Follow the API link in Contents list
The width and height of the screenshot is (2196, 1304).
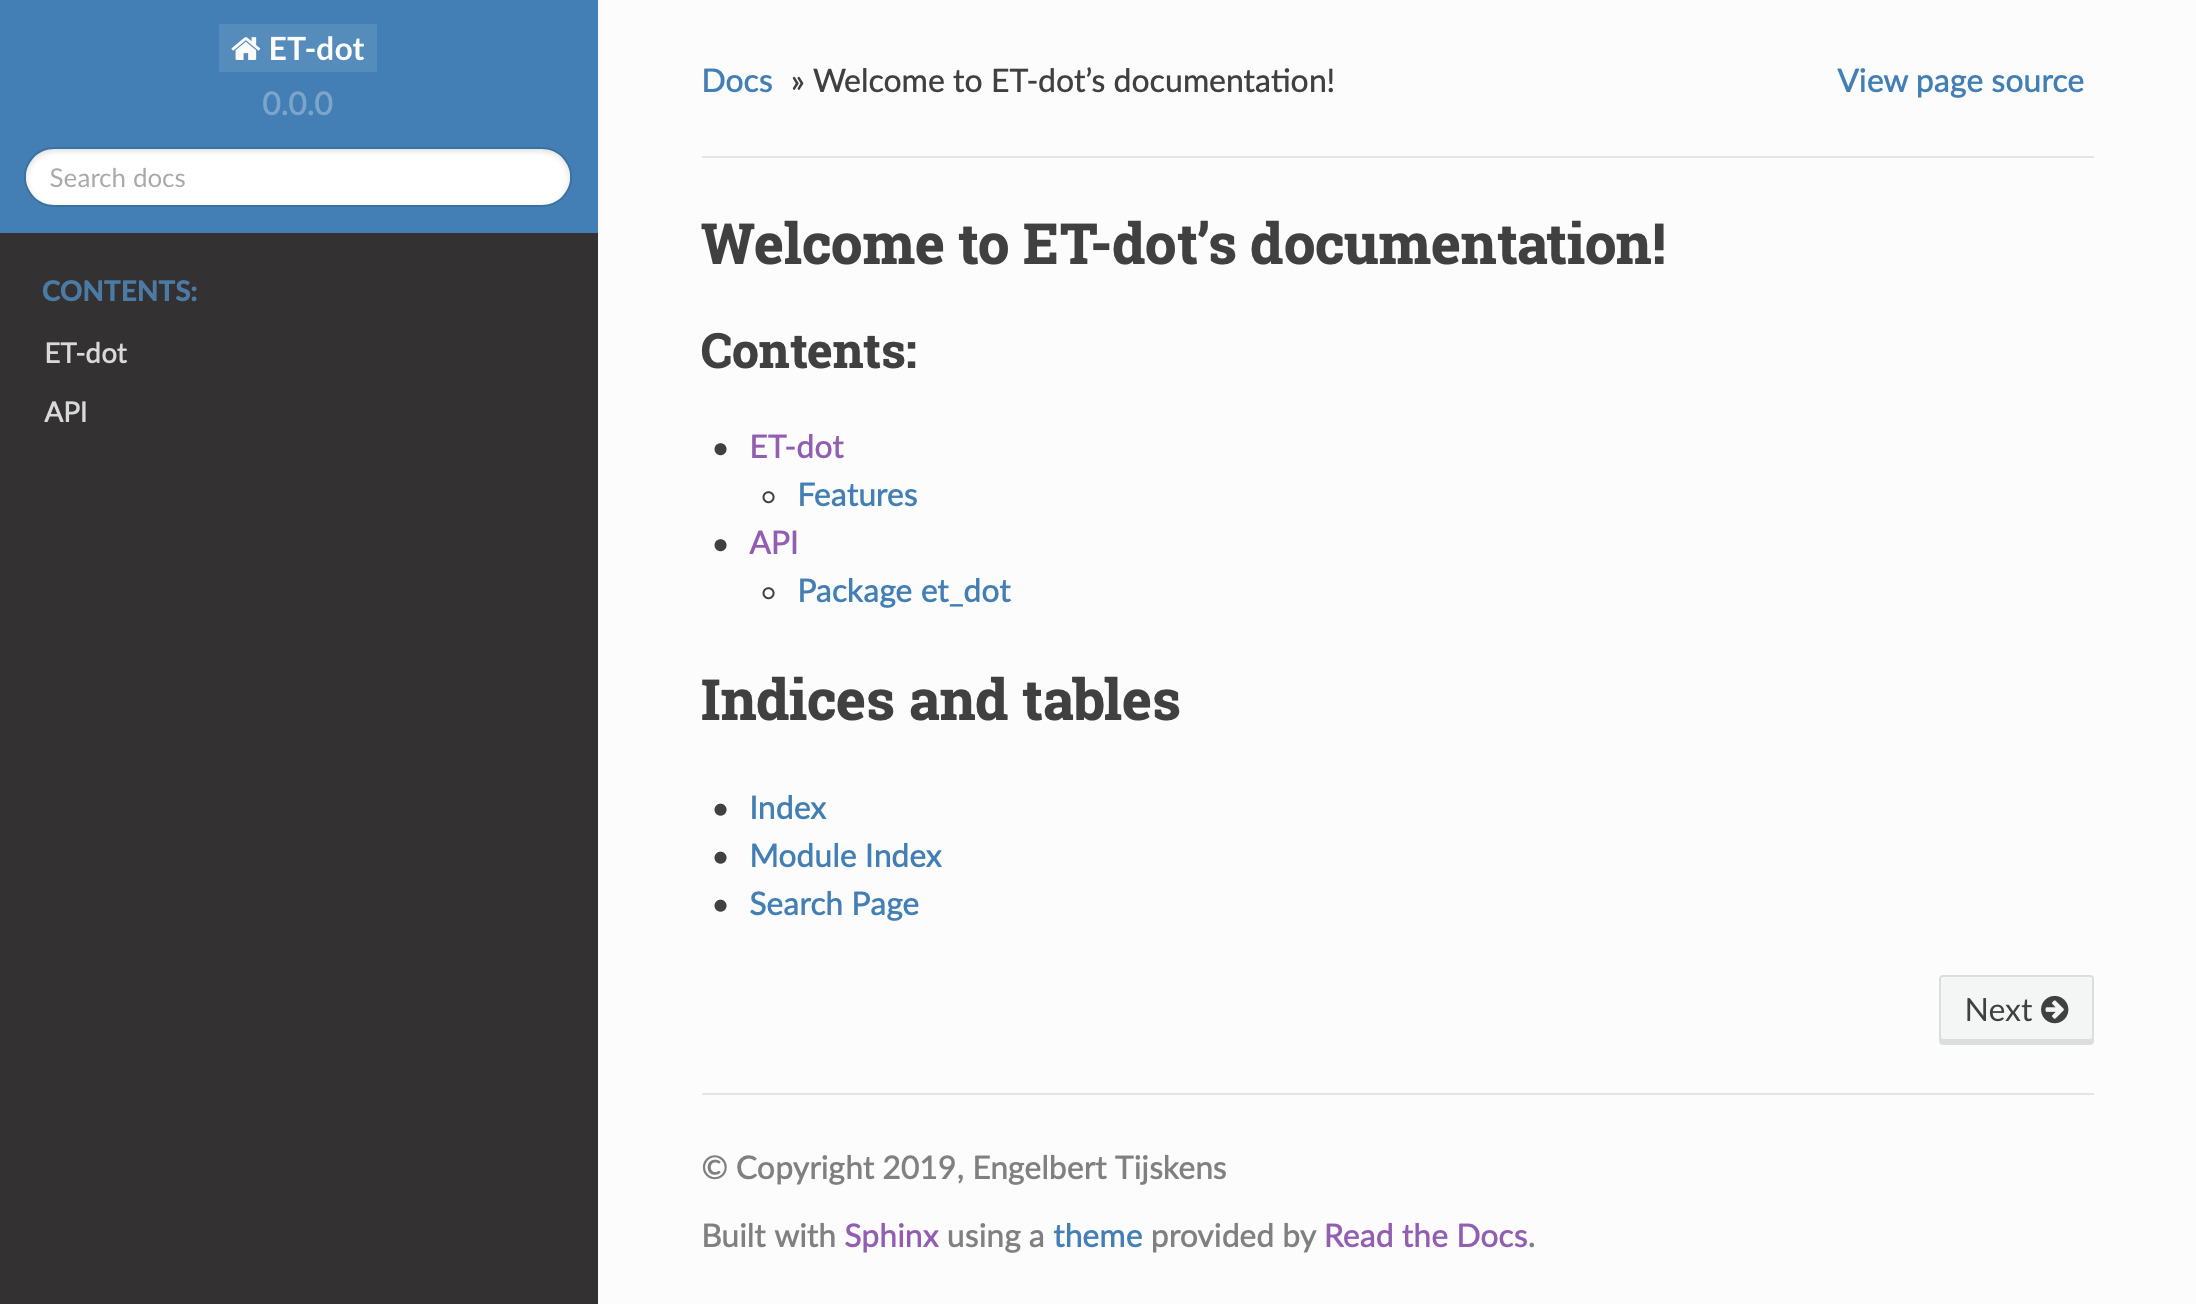coord(774,543)
